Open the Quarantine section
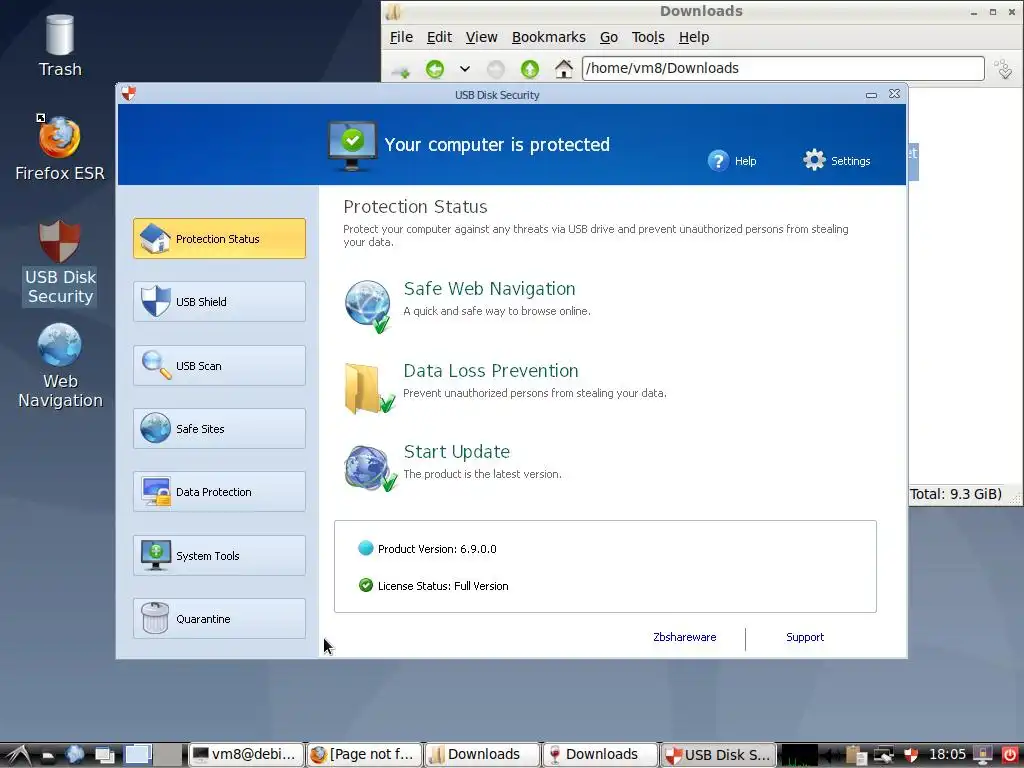1024x768 pixels. coord(219,618)
